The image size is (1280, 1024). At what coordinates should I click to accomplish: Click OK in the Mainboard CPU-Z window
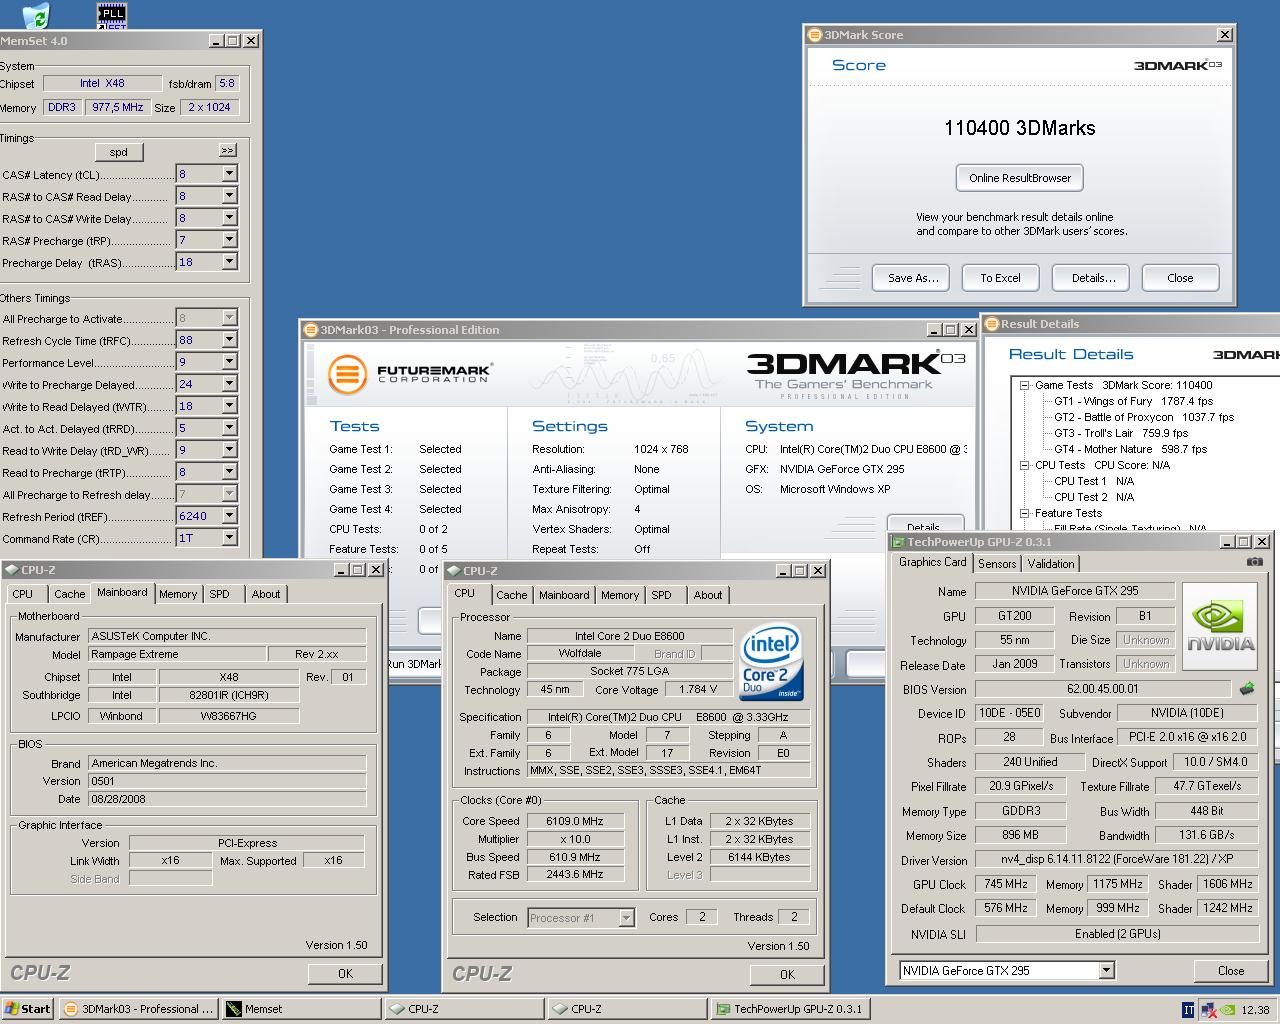345,973
